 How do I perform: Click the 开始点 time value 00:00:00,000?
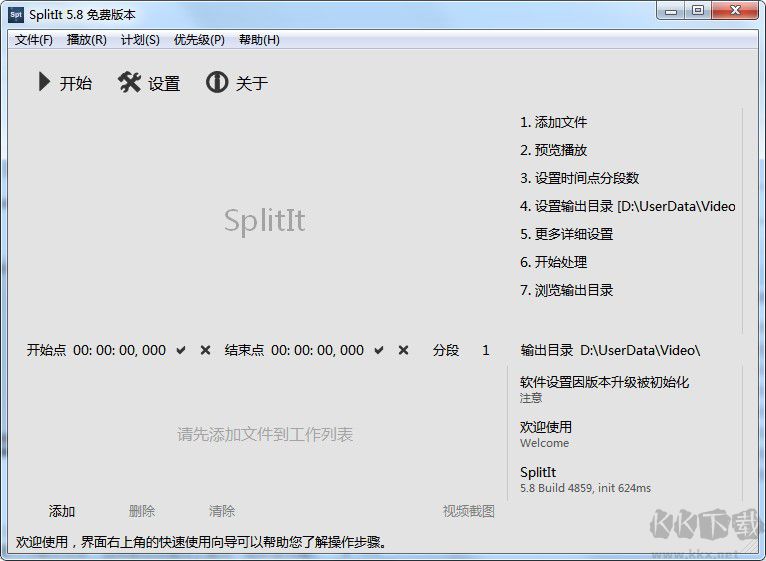(119, 350)
